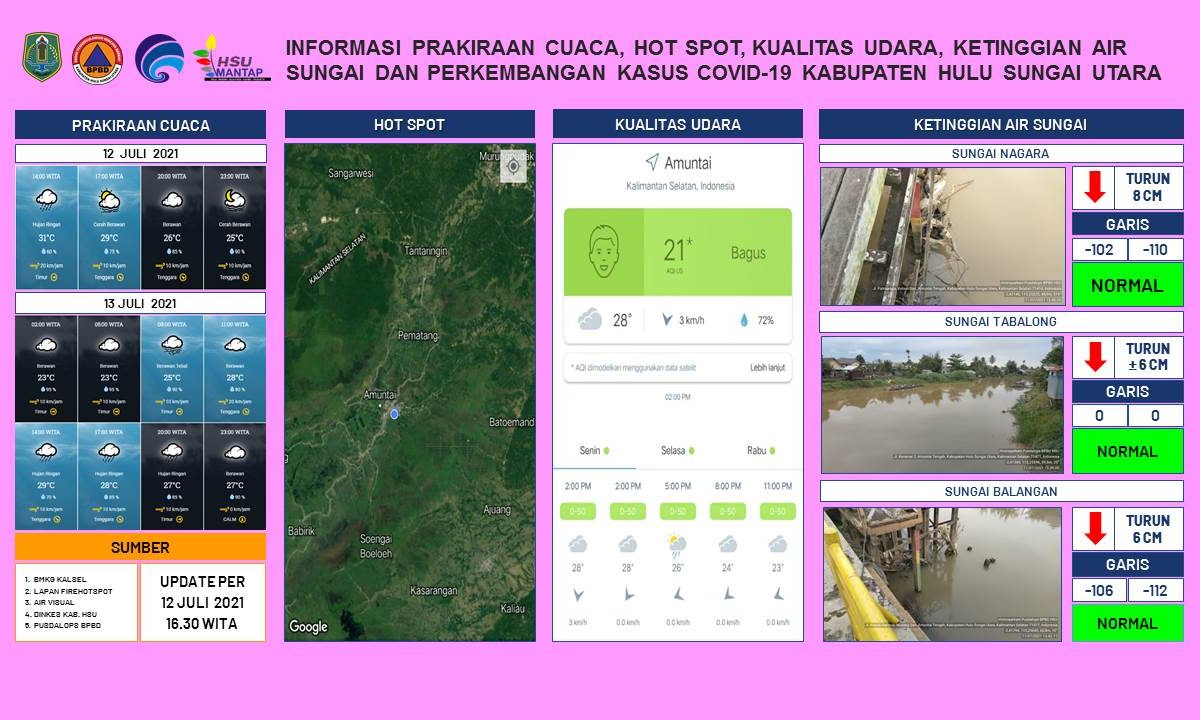Click the blue location dot near Amuntai
This screenshot has width=1200, height=720.
(394, 413)
